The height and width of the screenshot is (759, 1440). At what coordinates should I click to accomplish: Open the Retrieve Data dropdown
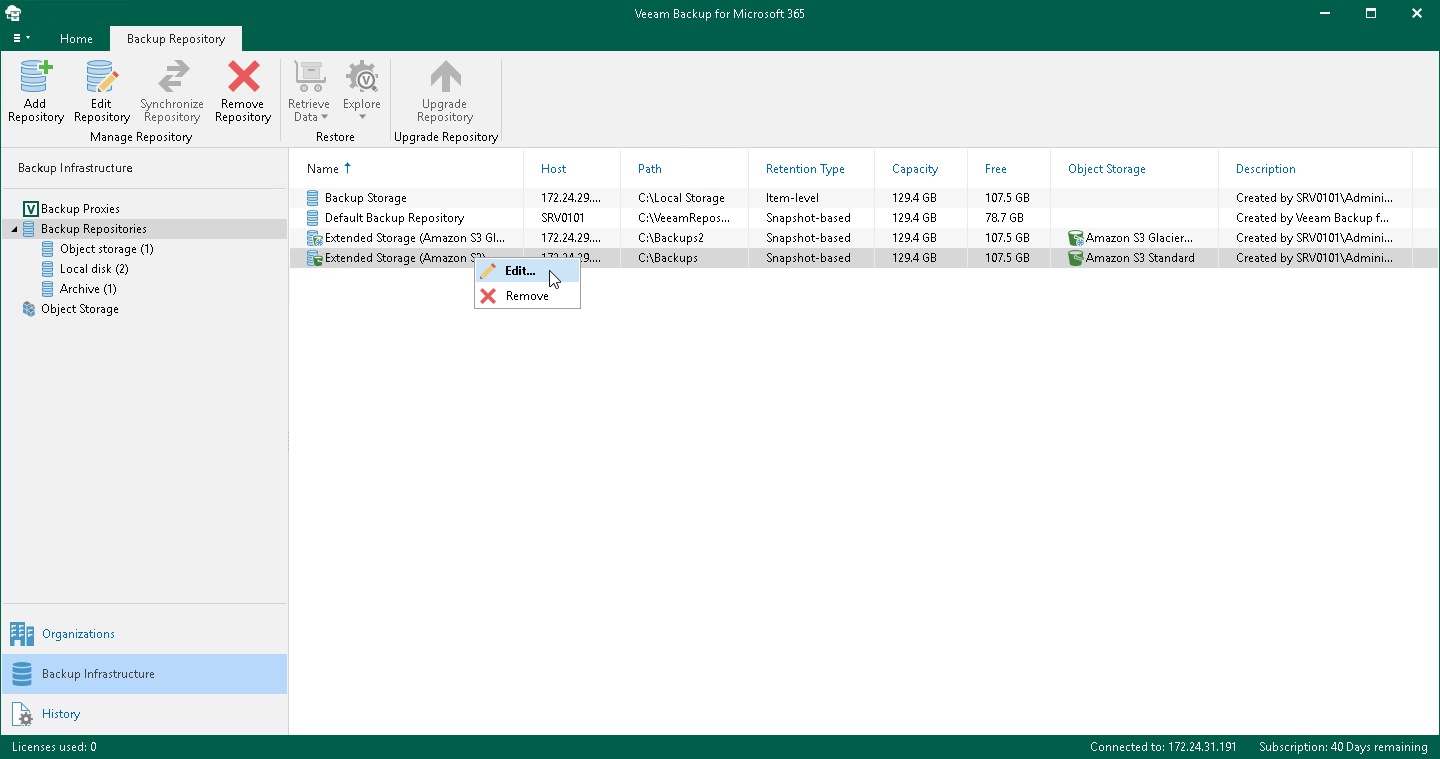pos(309,92)
